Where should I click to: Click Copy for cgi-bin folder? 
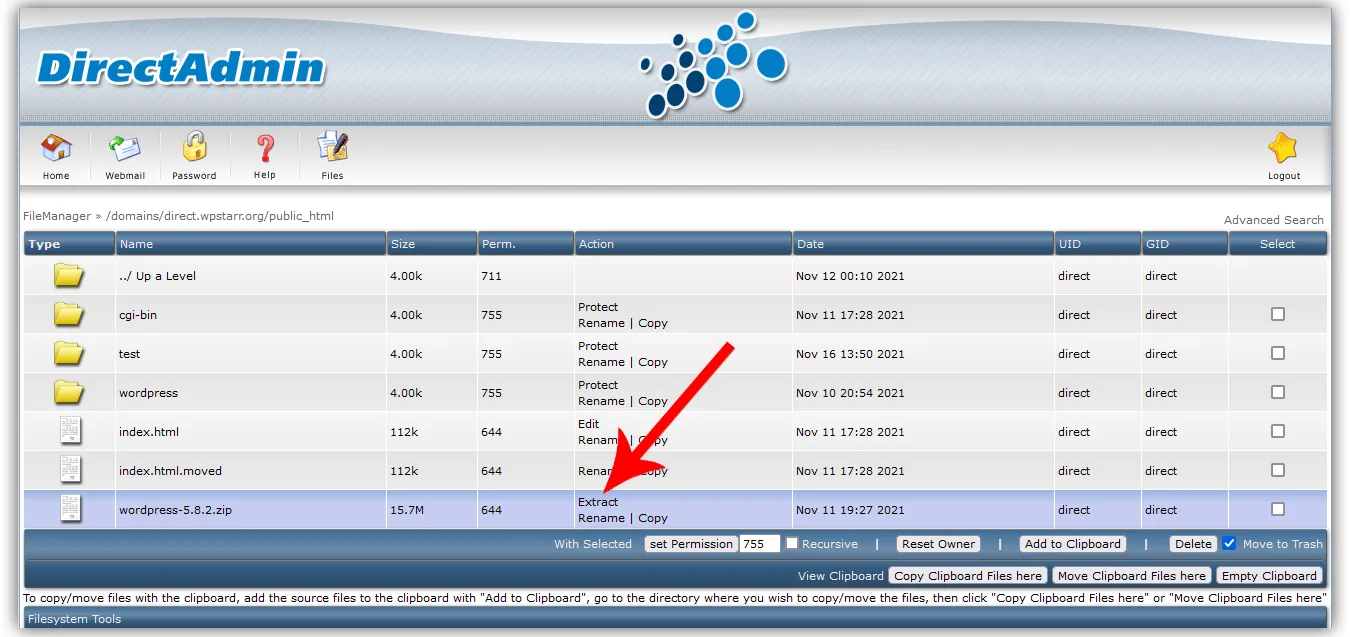point(653,322)
